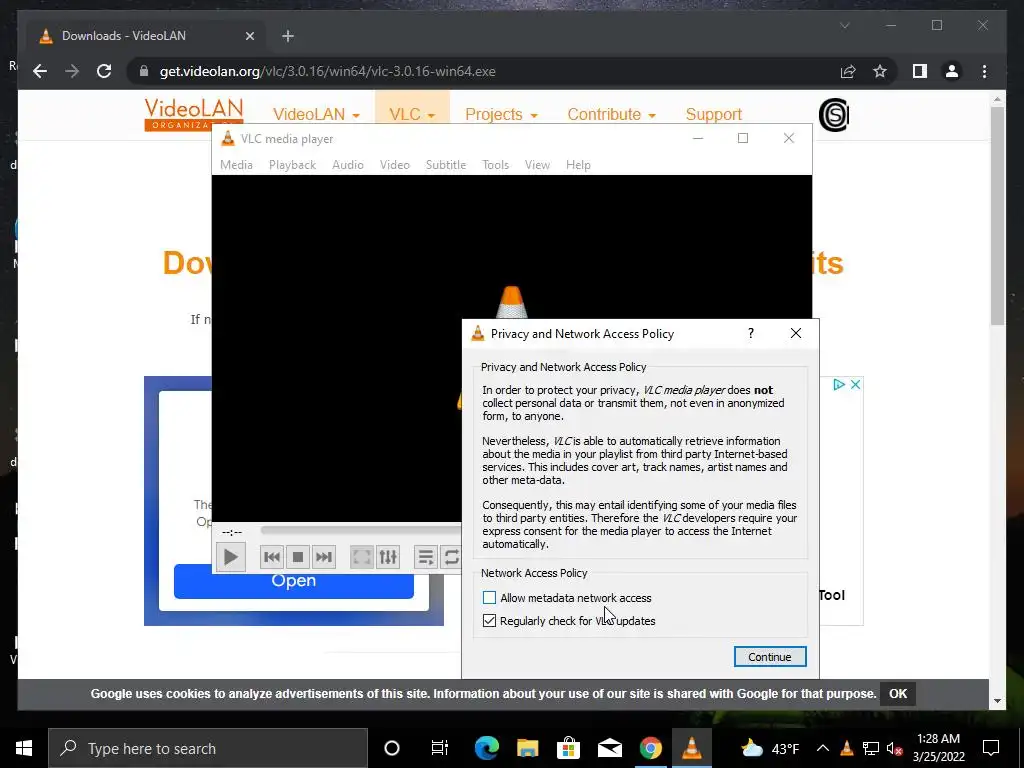
Task: Expand the VLC dropdown on website
Action: point(412,114)
